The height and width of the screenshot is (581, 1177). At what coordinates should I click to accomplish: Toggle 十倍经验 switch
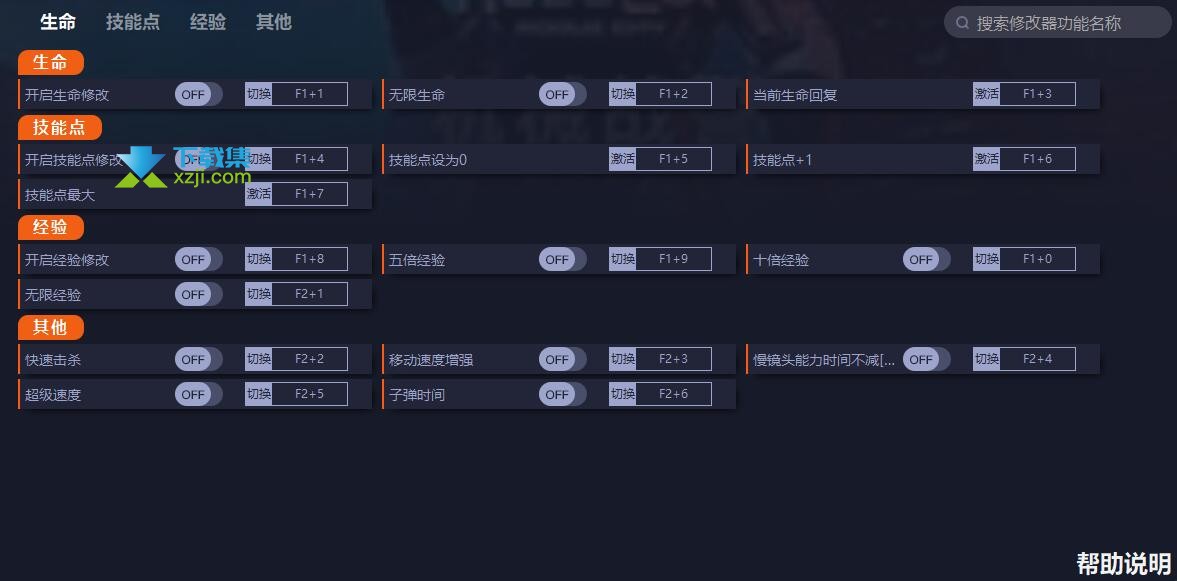tap(926, 259)
